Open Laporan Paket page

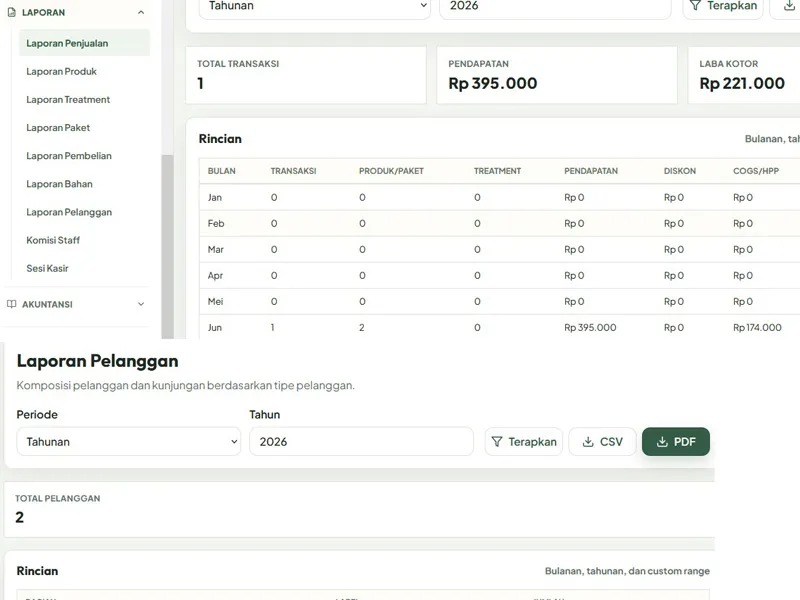point(58,128)
